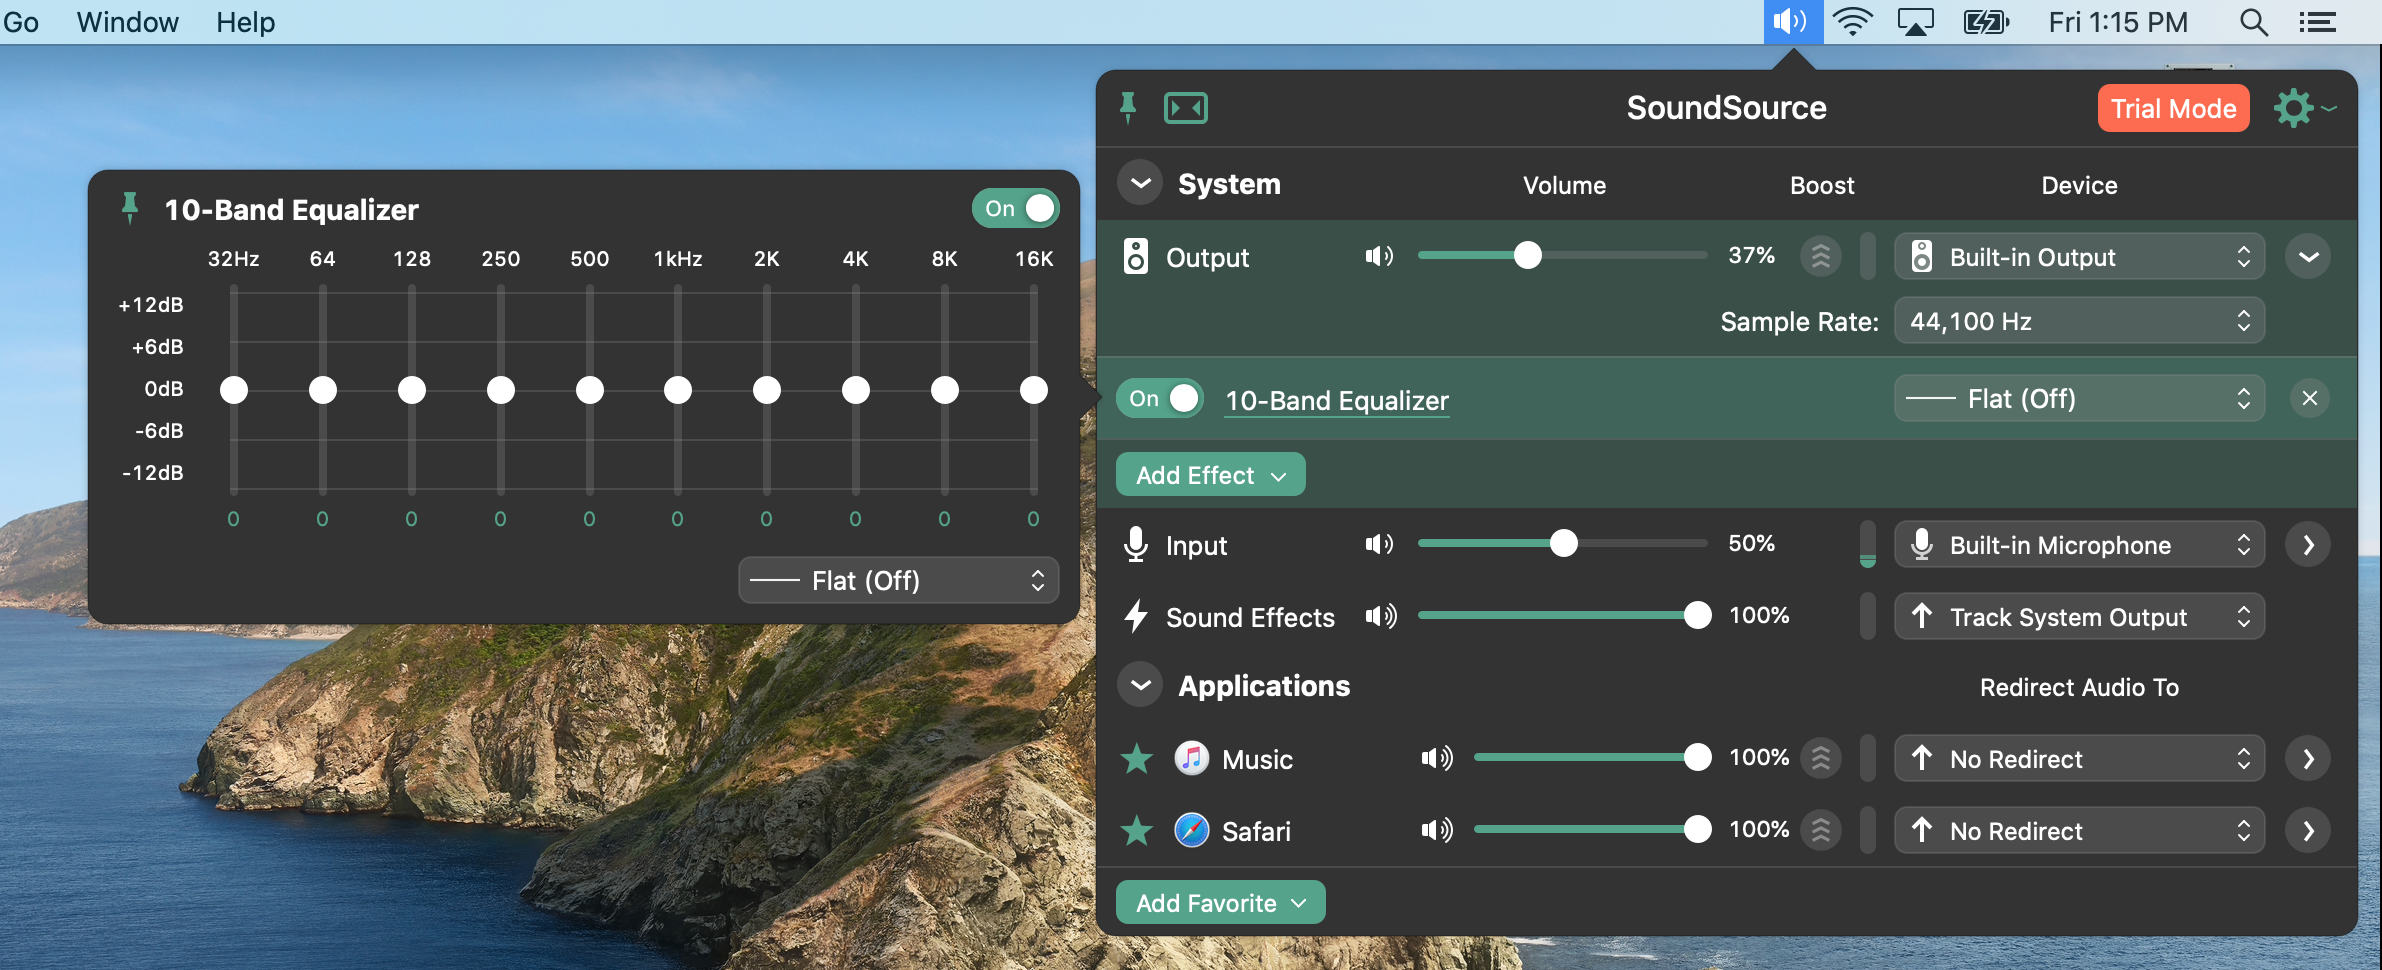This screenshot has width=2382, height=970.
Task: Click the 10-Band Equalizer link in SoundSource
Action: coord(1337,400)
